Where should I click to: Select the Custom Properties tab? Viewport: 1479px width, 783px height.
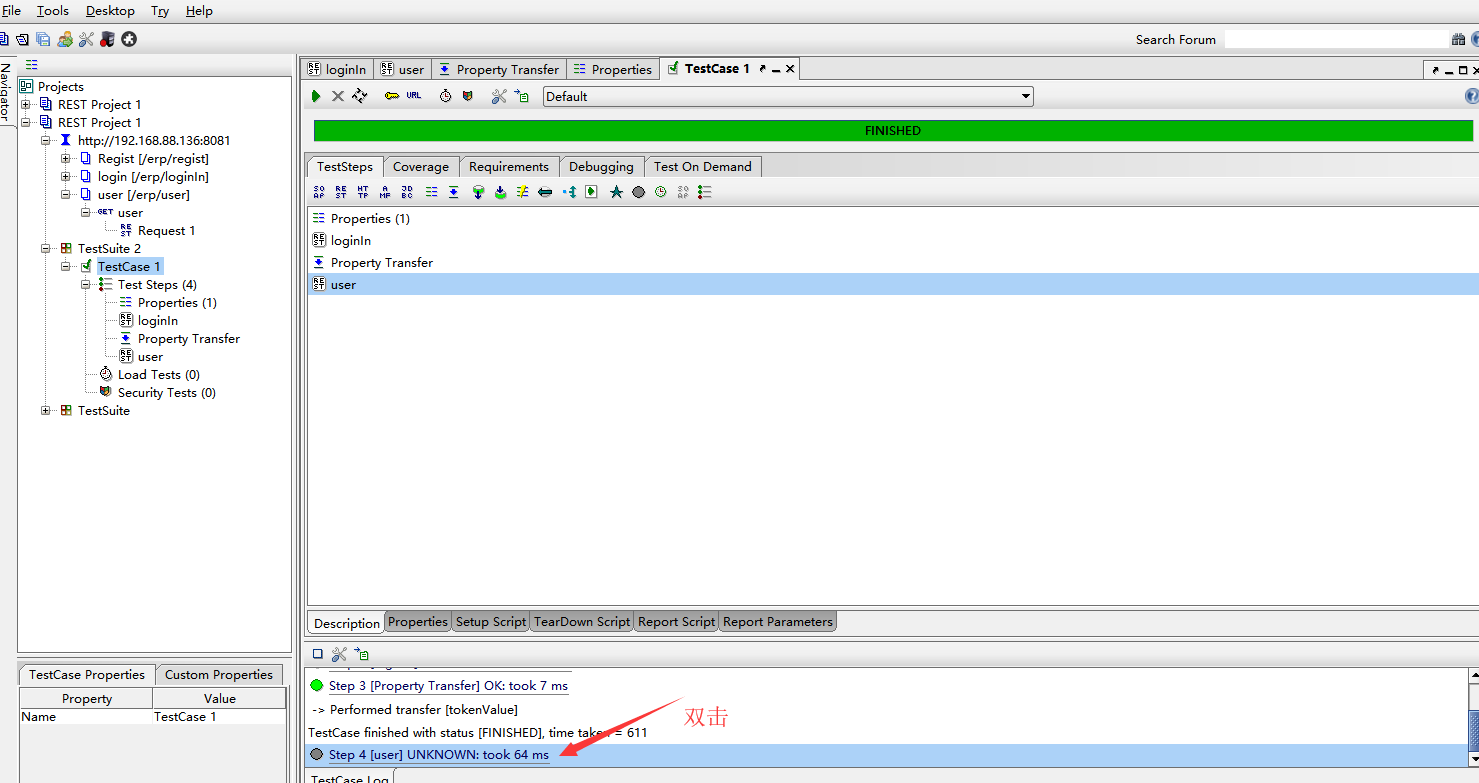pos(218,675)
